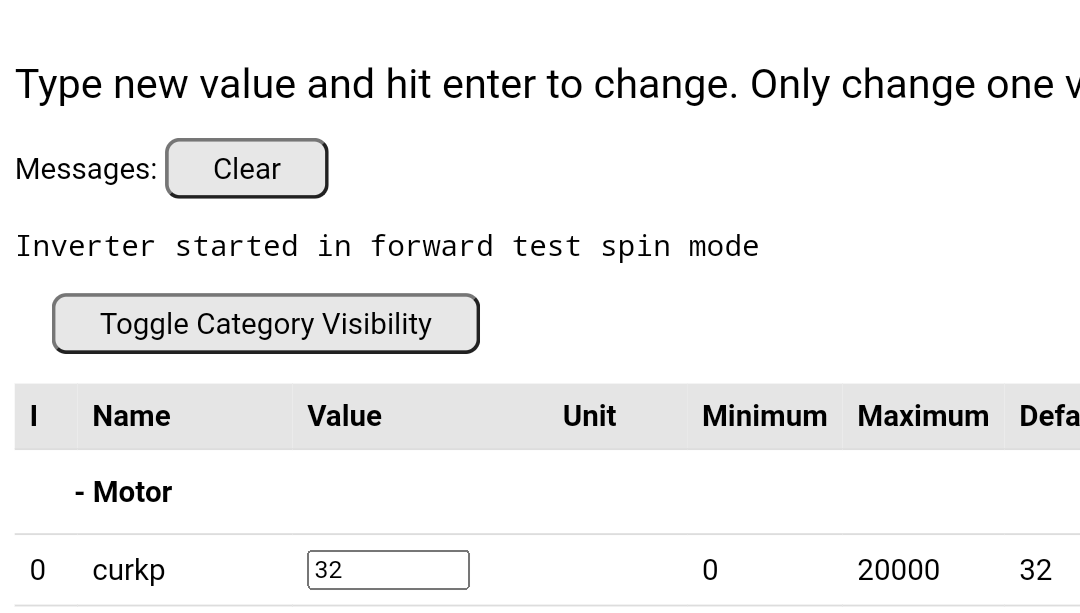Screen dimensions: 1080x613
Task: Click the Value column header
Action: pyautogui.click(x=344, y=416)
